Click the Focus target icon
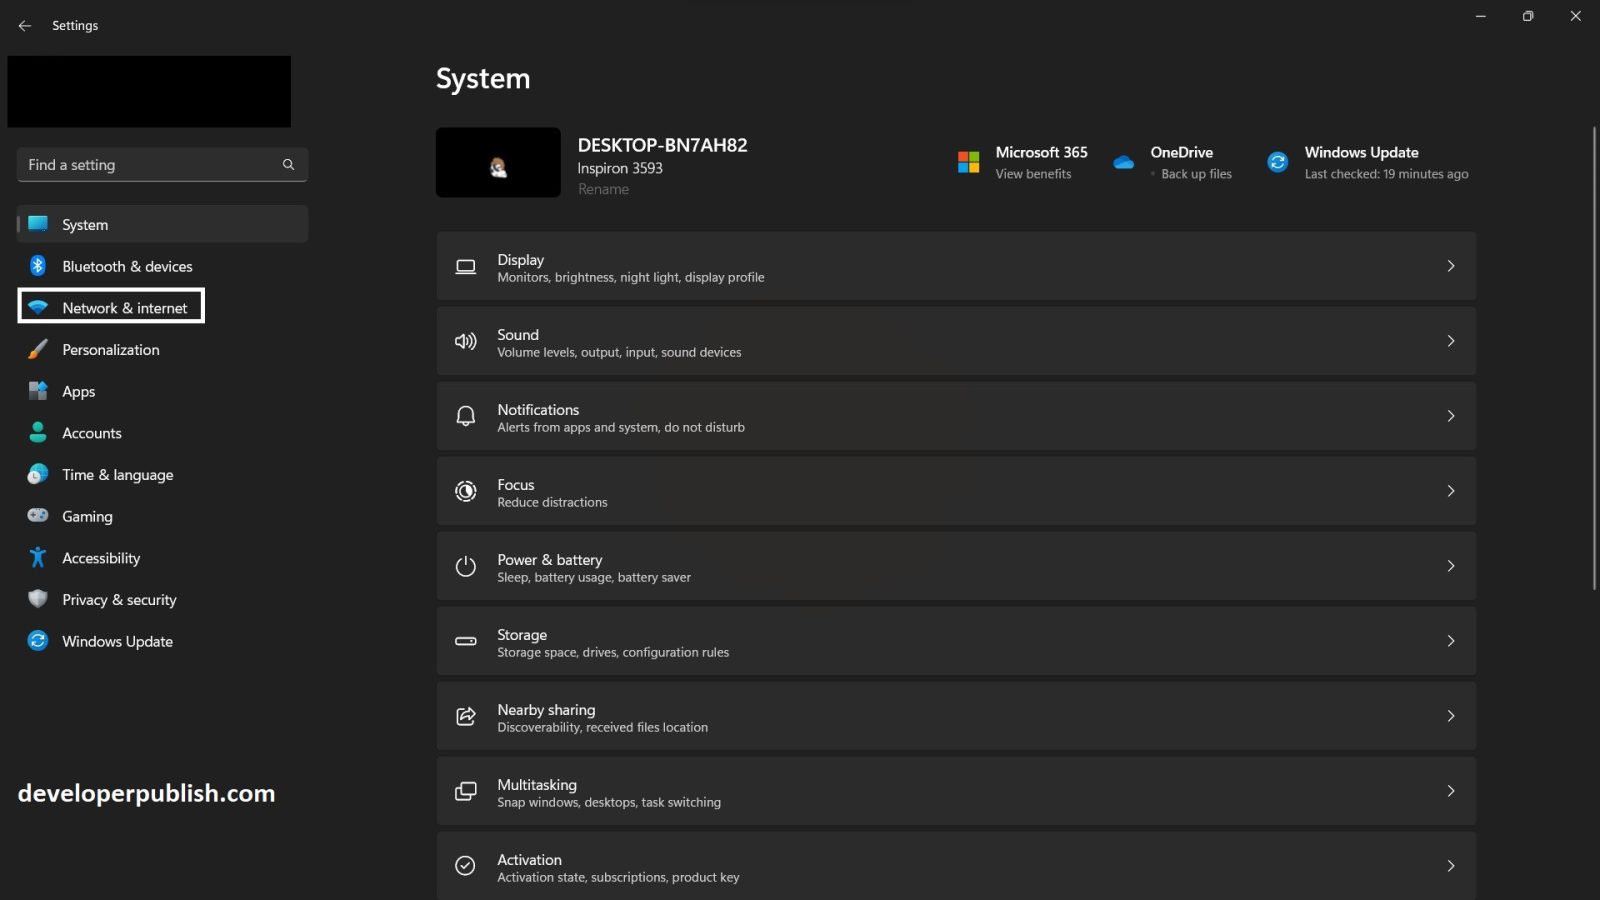The height and width of the screenshot is (900, 1600). 466,491
